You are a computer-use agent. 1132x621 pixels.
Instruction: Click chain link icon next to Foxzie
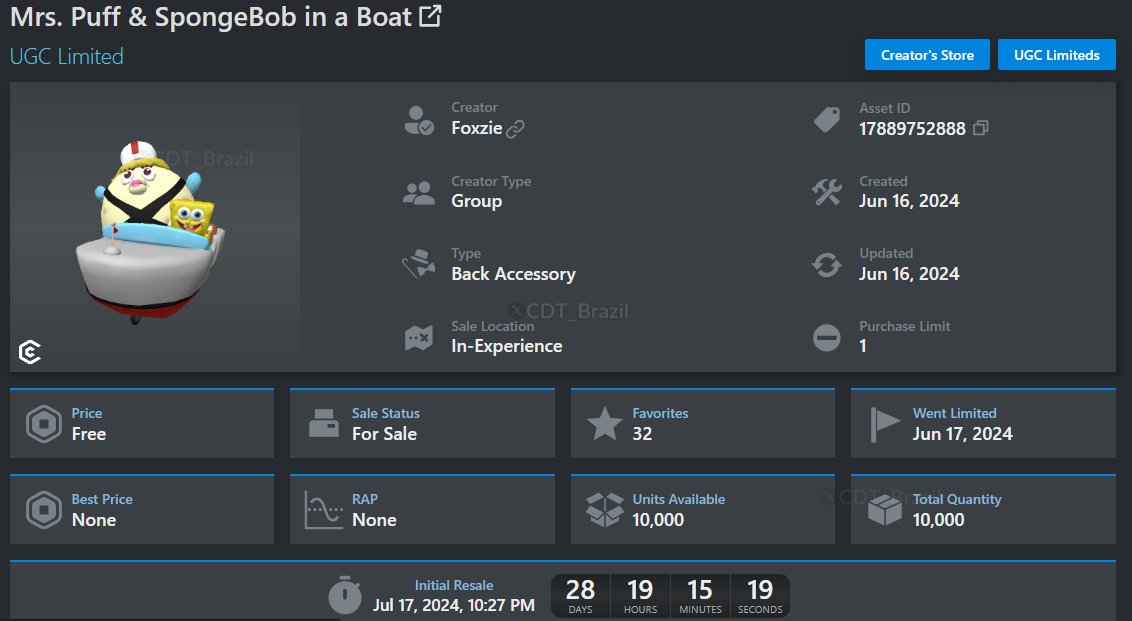point(515,129)
